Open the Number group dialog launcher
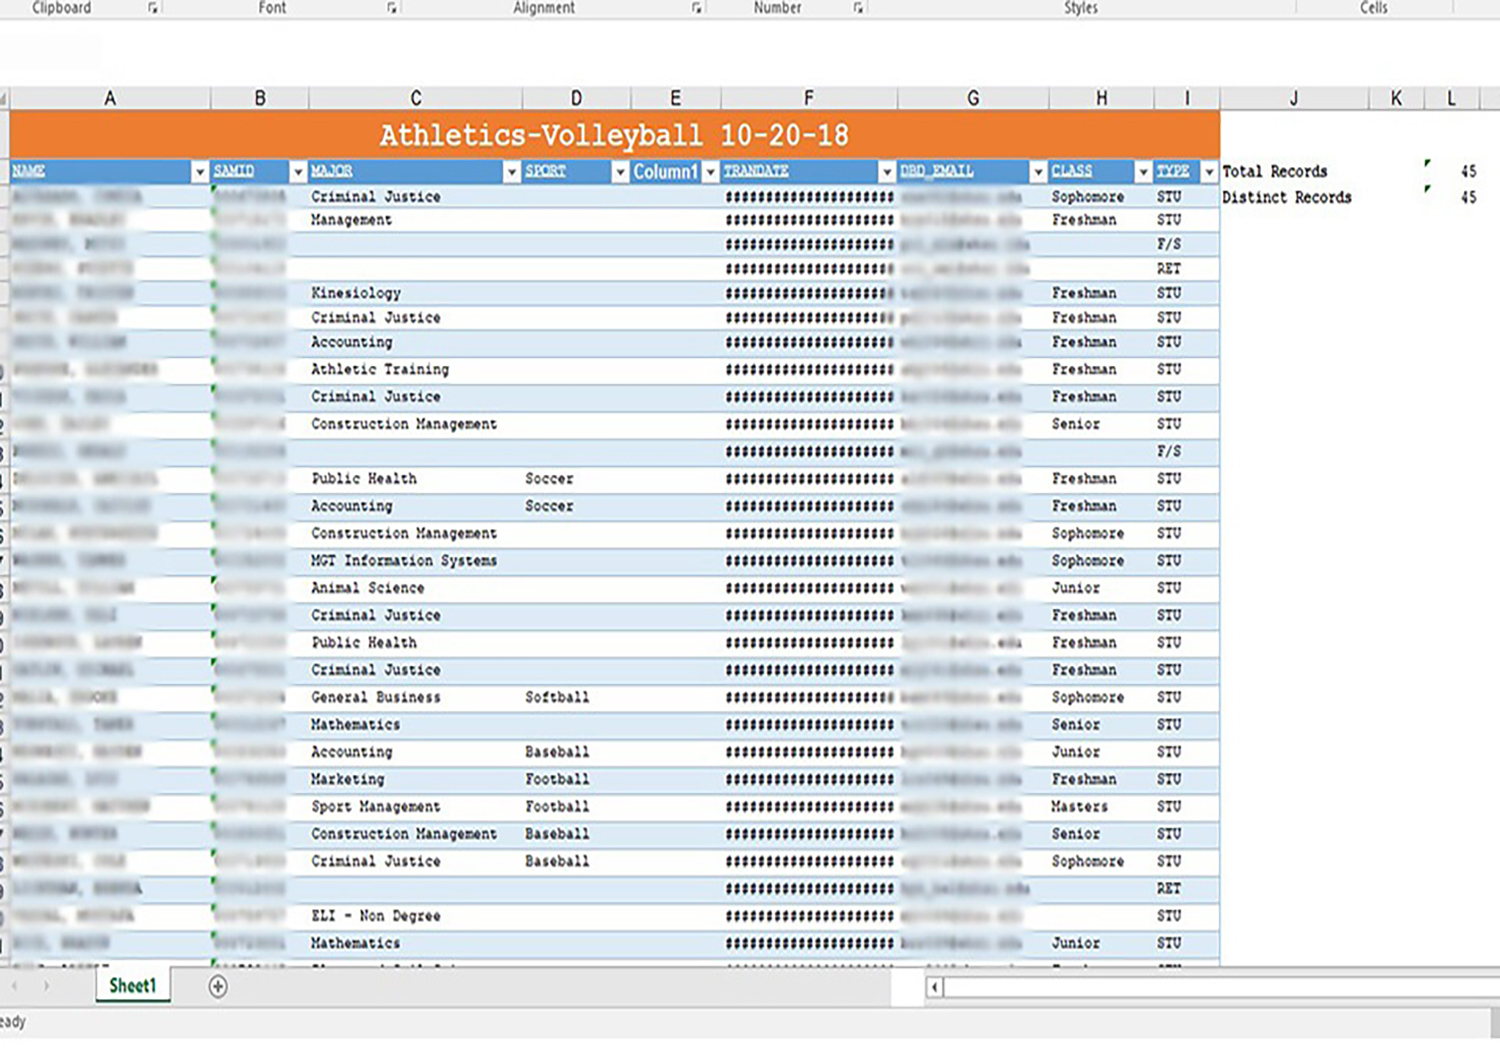Screen dimensions: 1500x1050 pos(858,8)
